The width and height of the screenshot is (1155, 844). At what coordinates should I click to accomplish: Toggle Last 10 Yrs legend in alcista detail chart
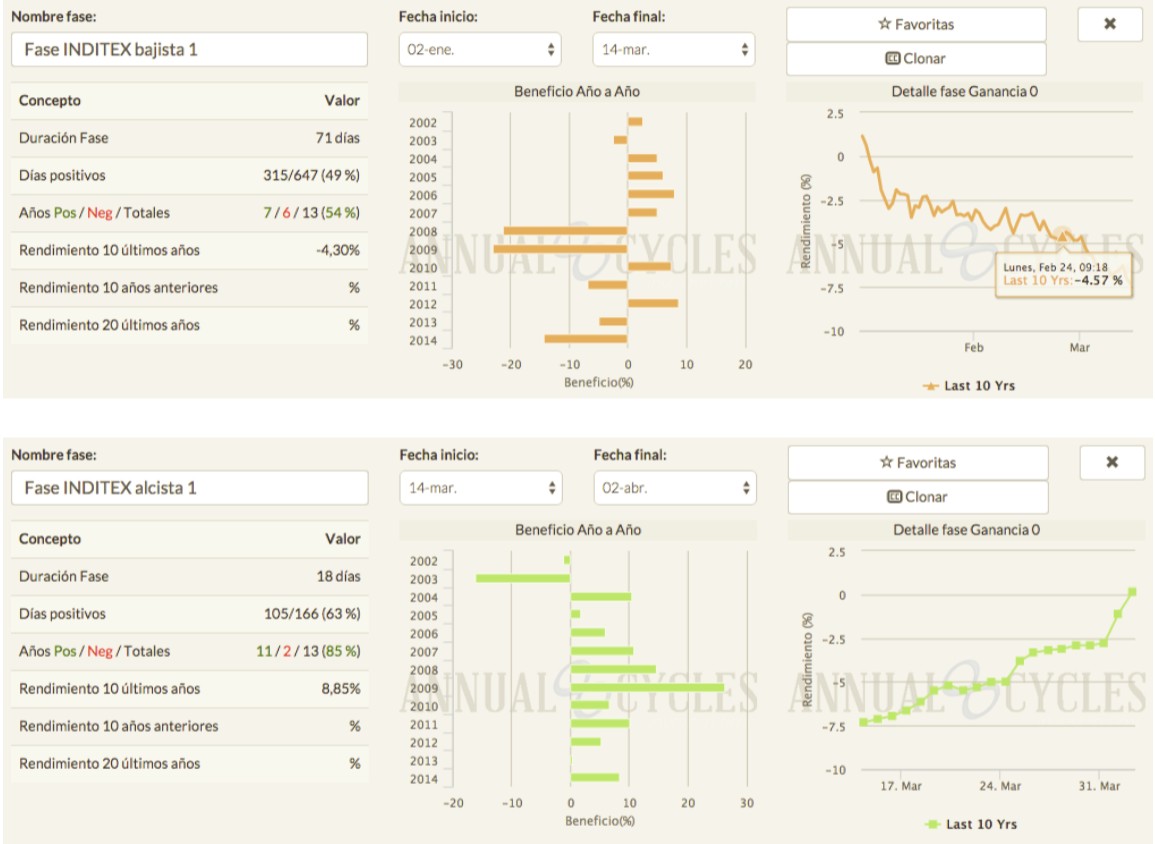pyautogui.click(x=972, y=824)
